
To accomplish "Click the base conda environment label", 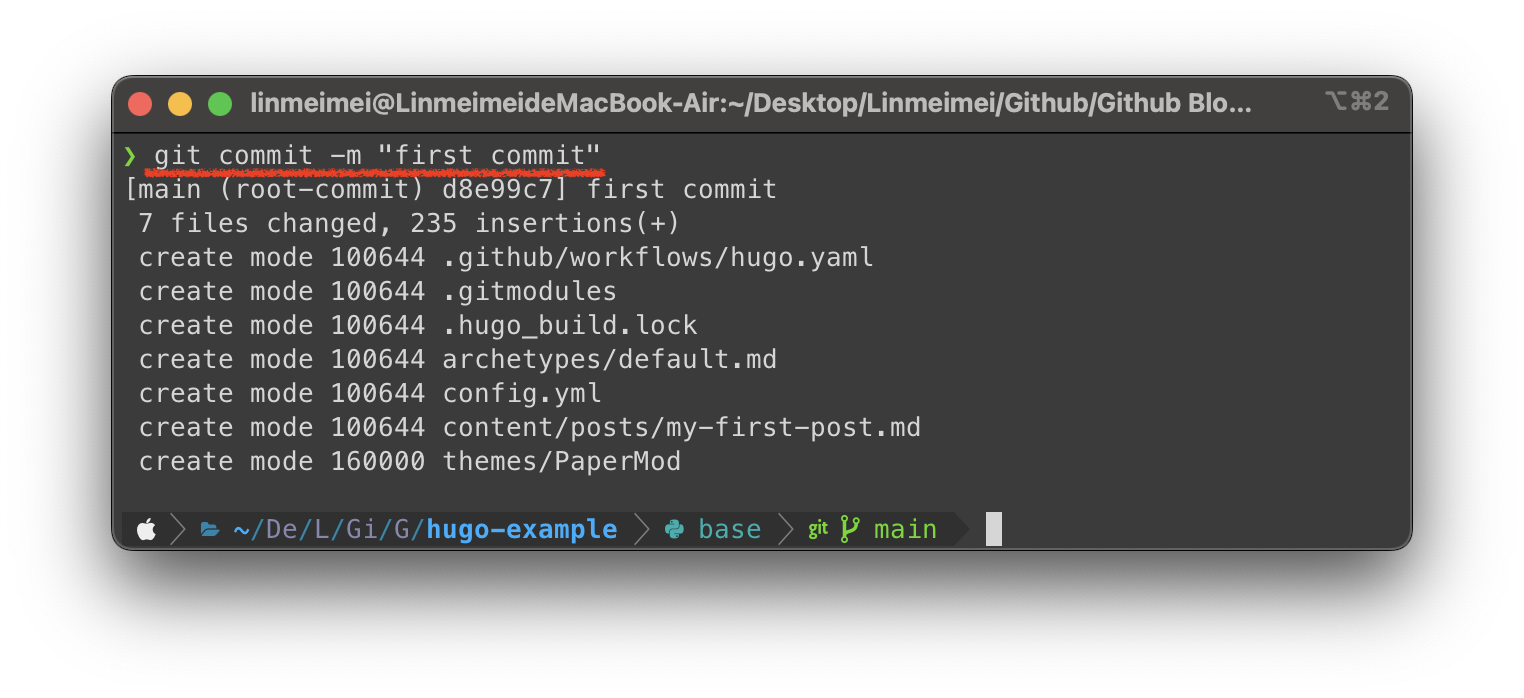I will [729, 529].
